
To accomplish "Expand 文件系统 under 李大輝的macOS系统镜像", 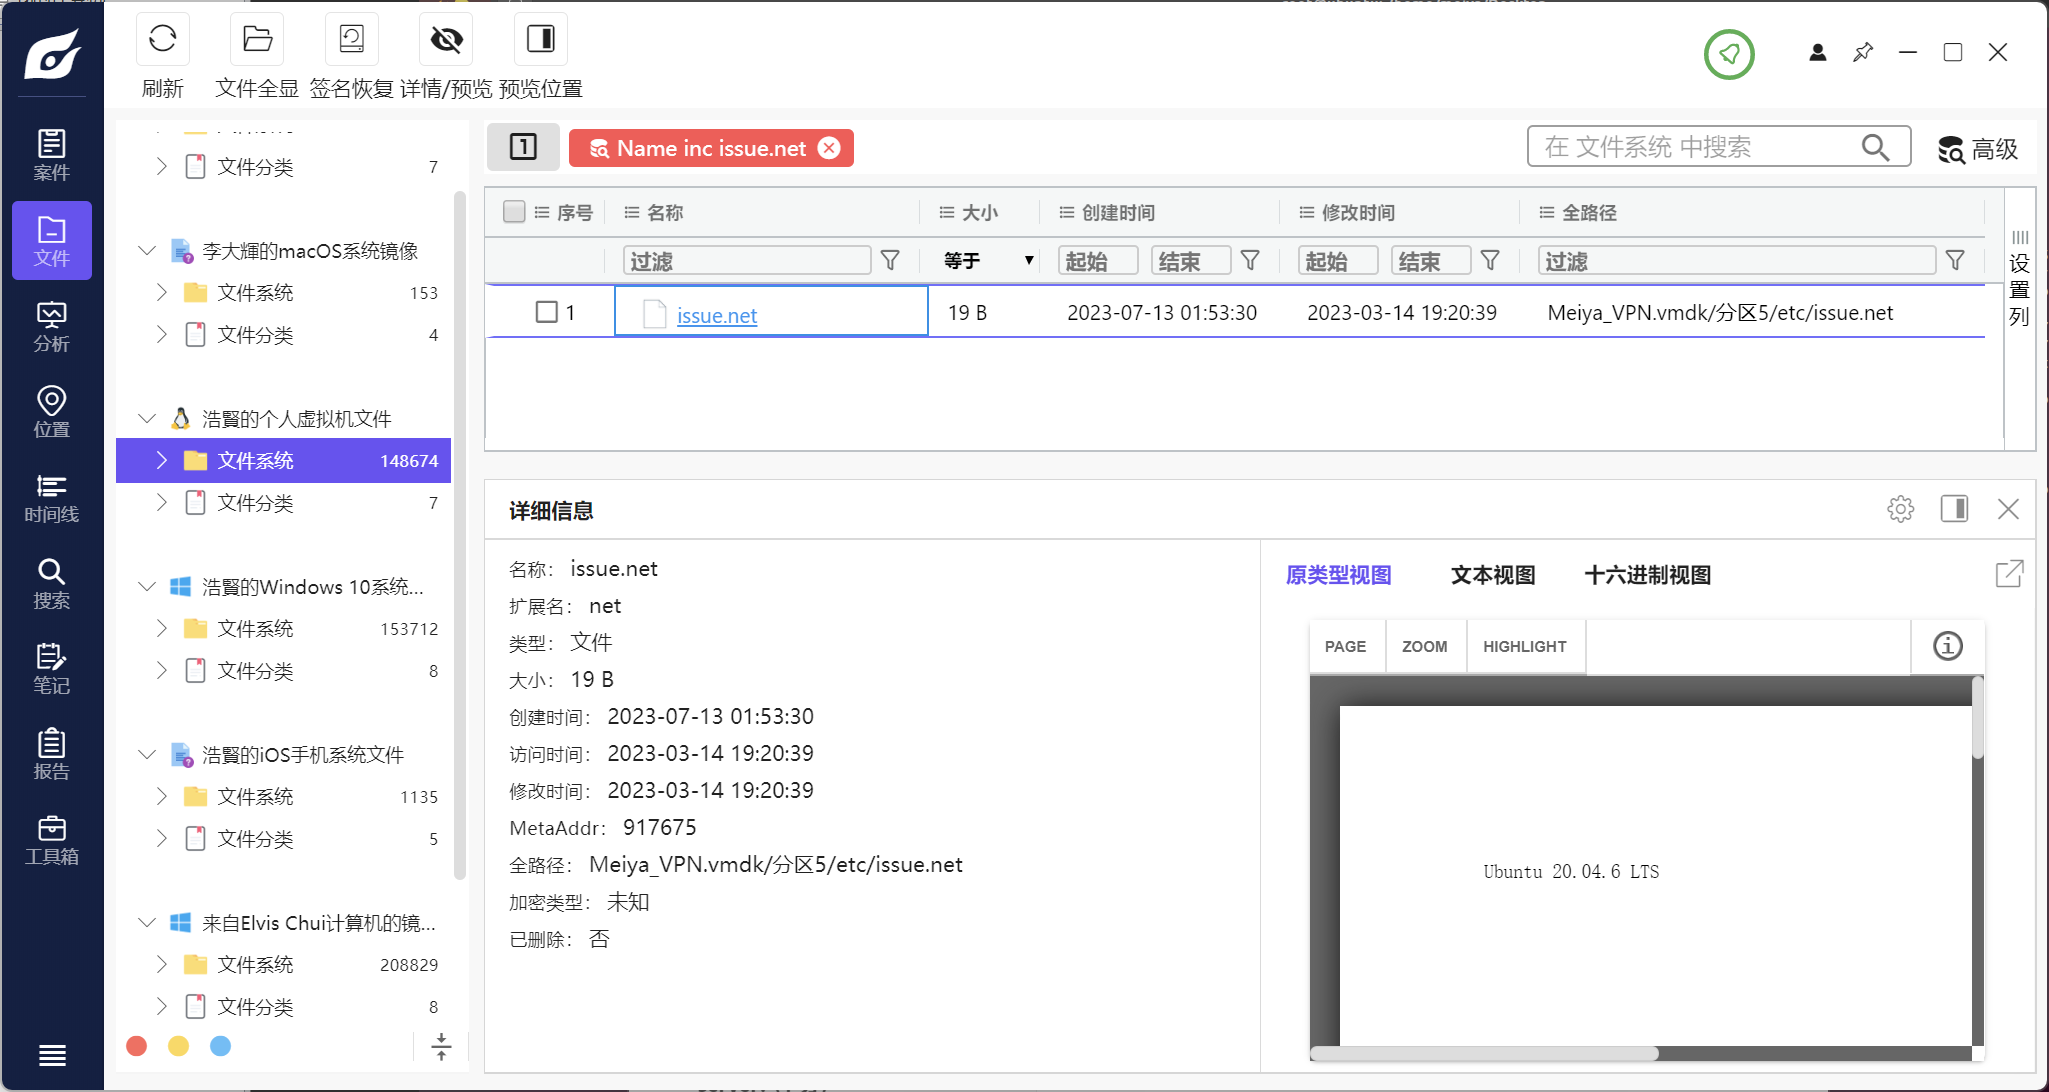I will (x=161, y=292).
